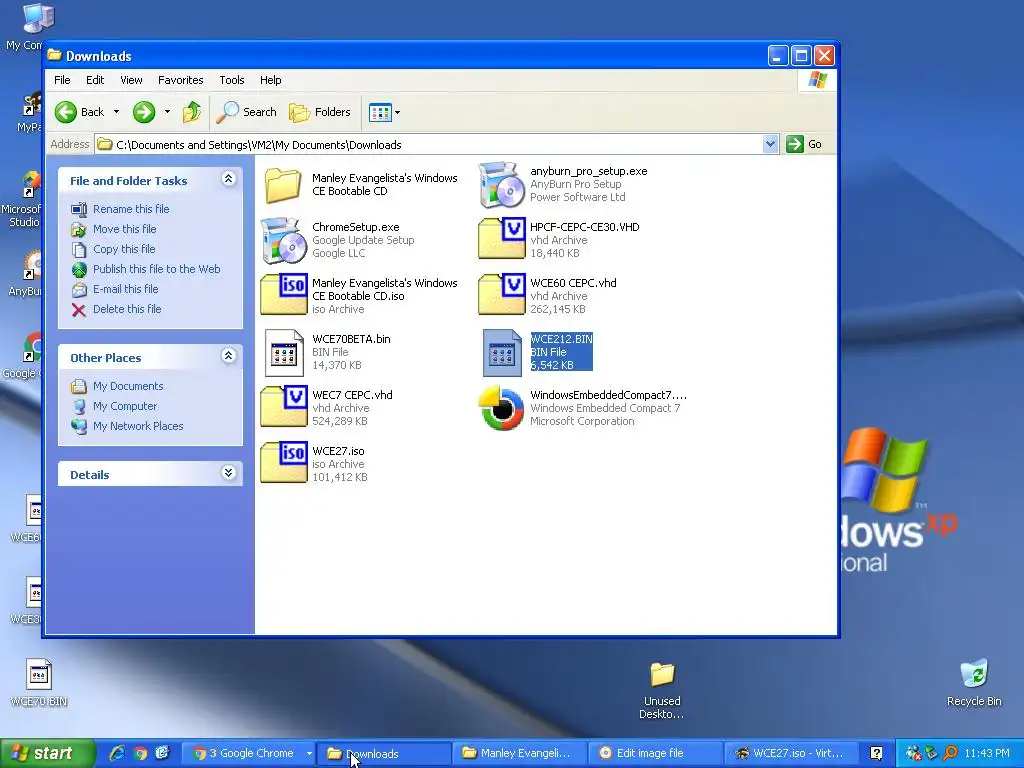
Task: Click the WCE27.iso file name
Action: point(338,451)
